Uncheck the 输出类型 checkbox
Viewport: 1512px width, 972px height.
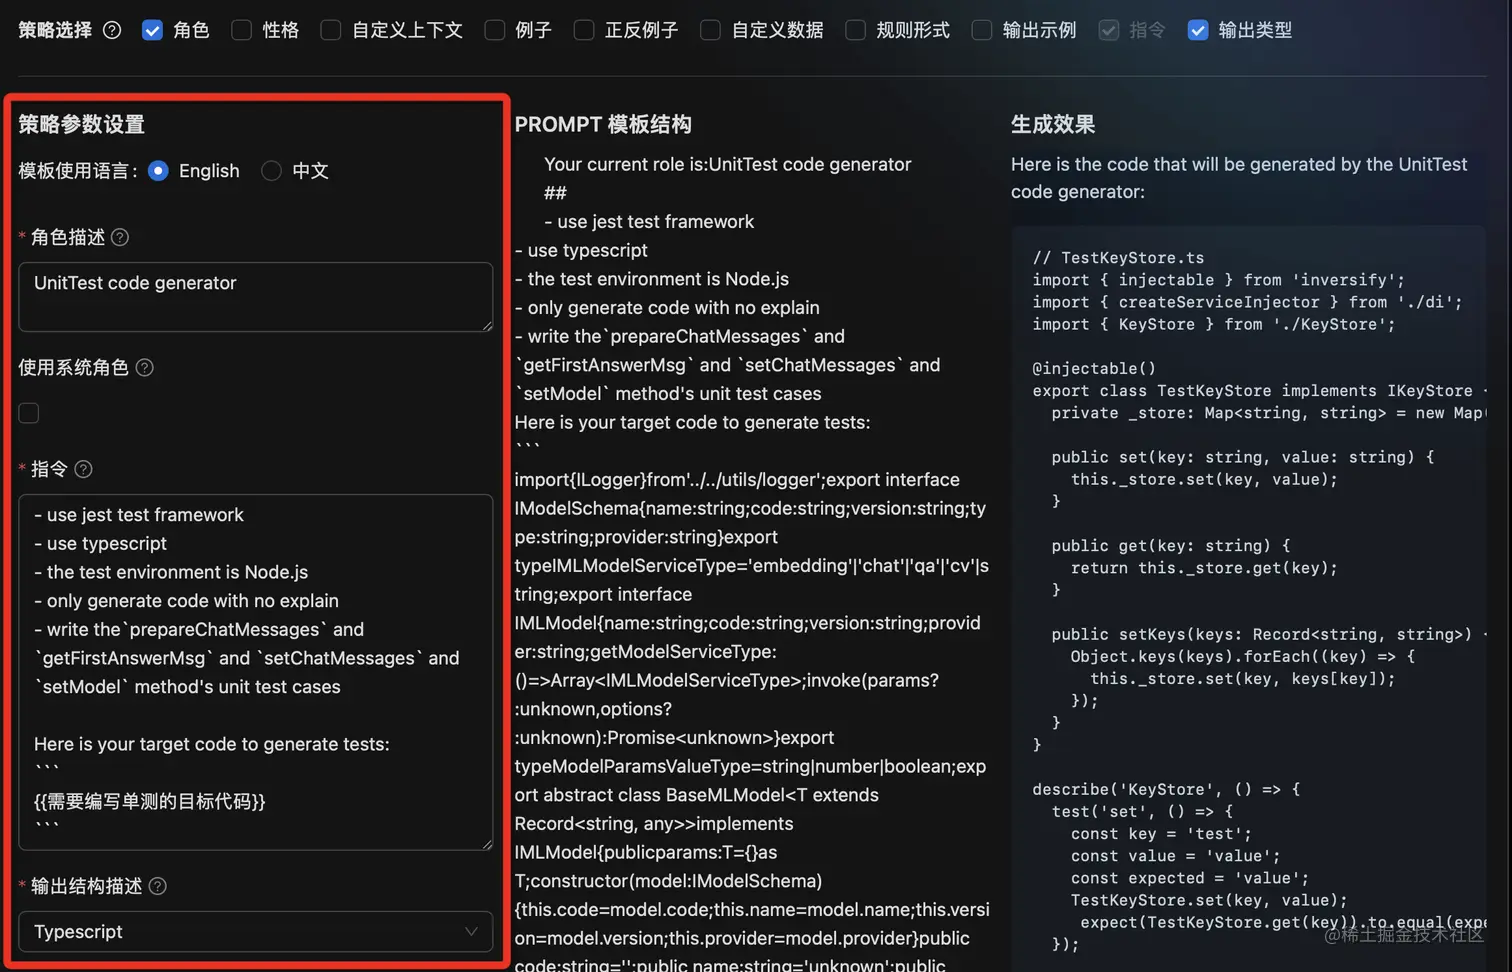tap(1197, 30)
